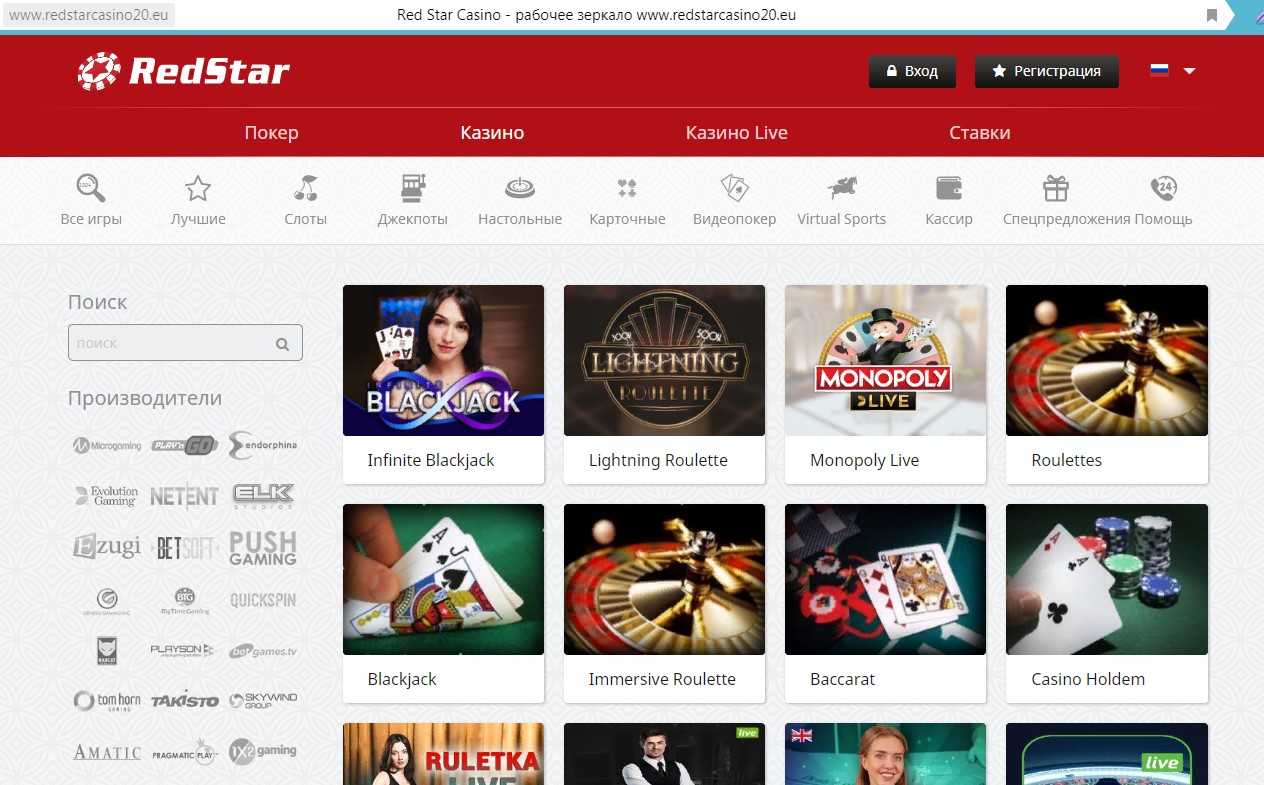Click the Регистрация button
Viewport: 1264px width, 785px height.
click(x=1047, y=72)
